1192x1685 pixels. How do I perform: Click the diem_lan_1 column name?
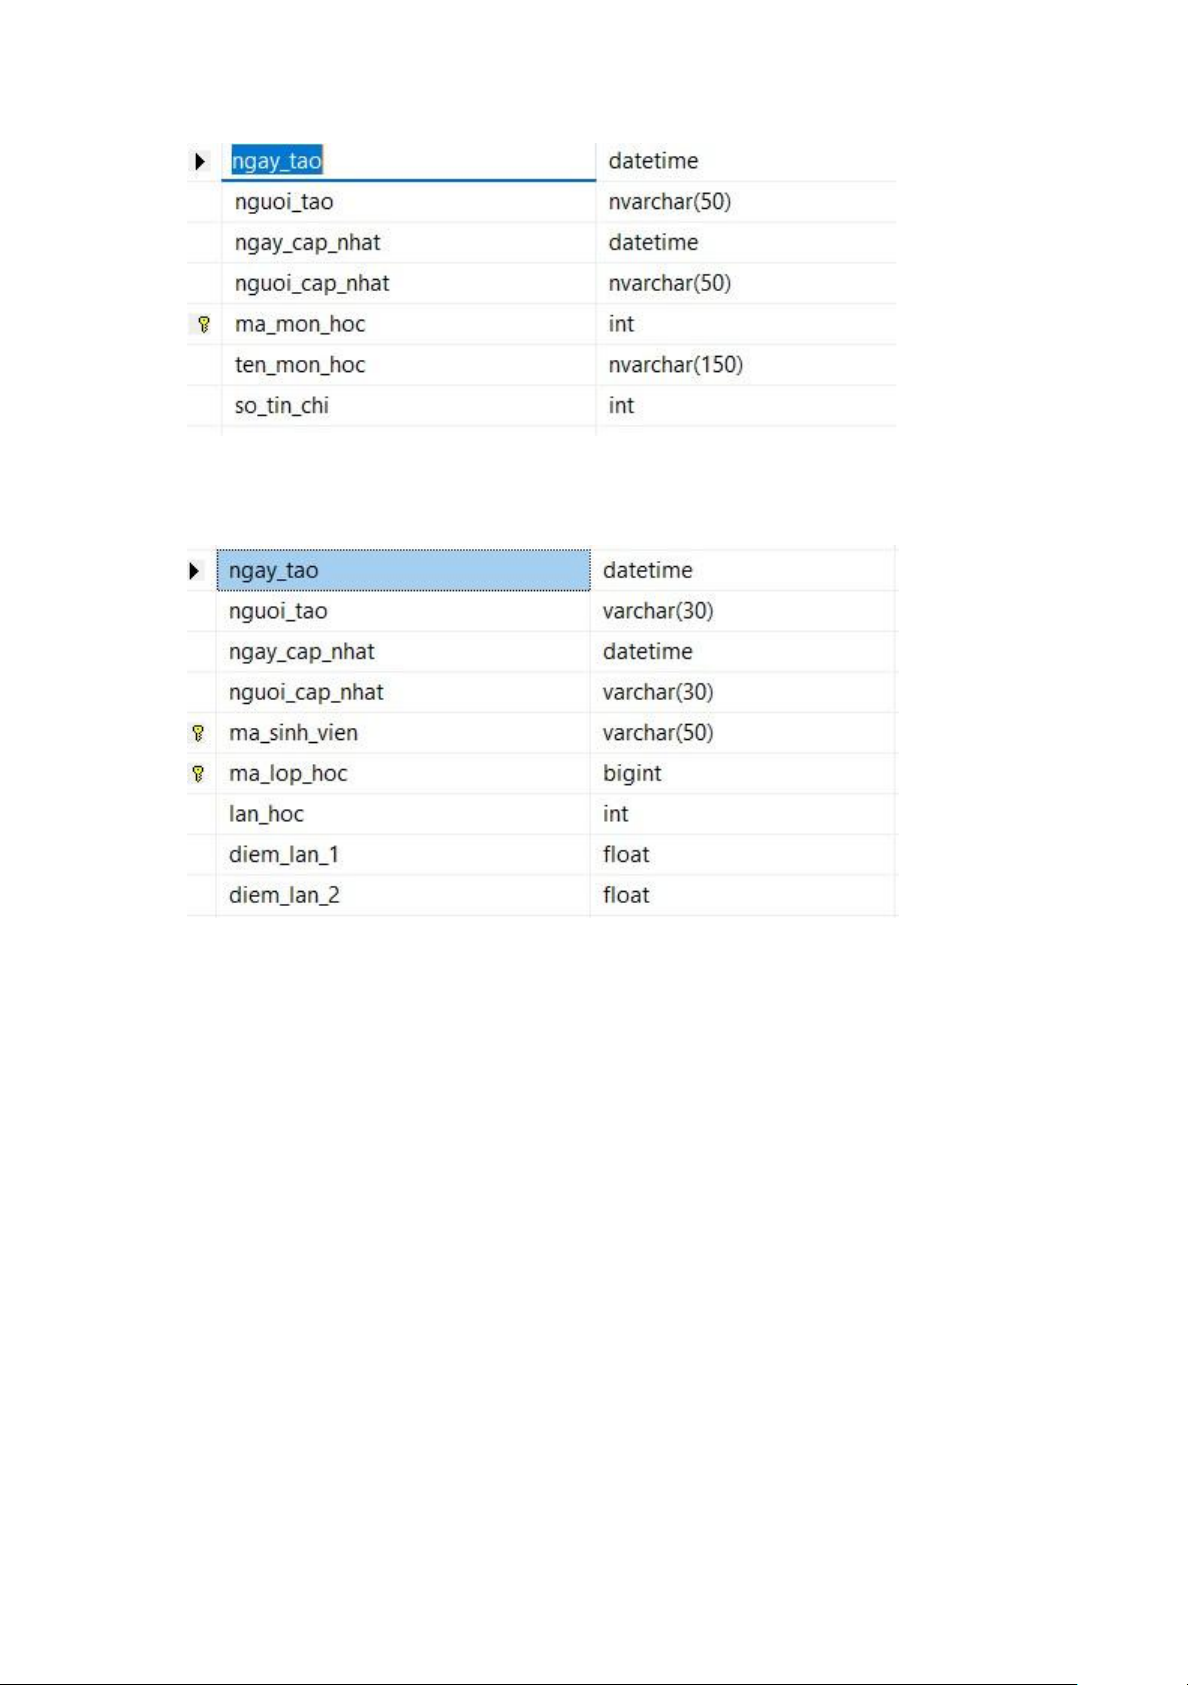click(x=284, y=855)
